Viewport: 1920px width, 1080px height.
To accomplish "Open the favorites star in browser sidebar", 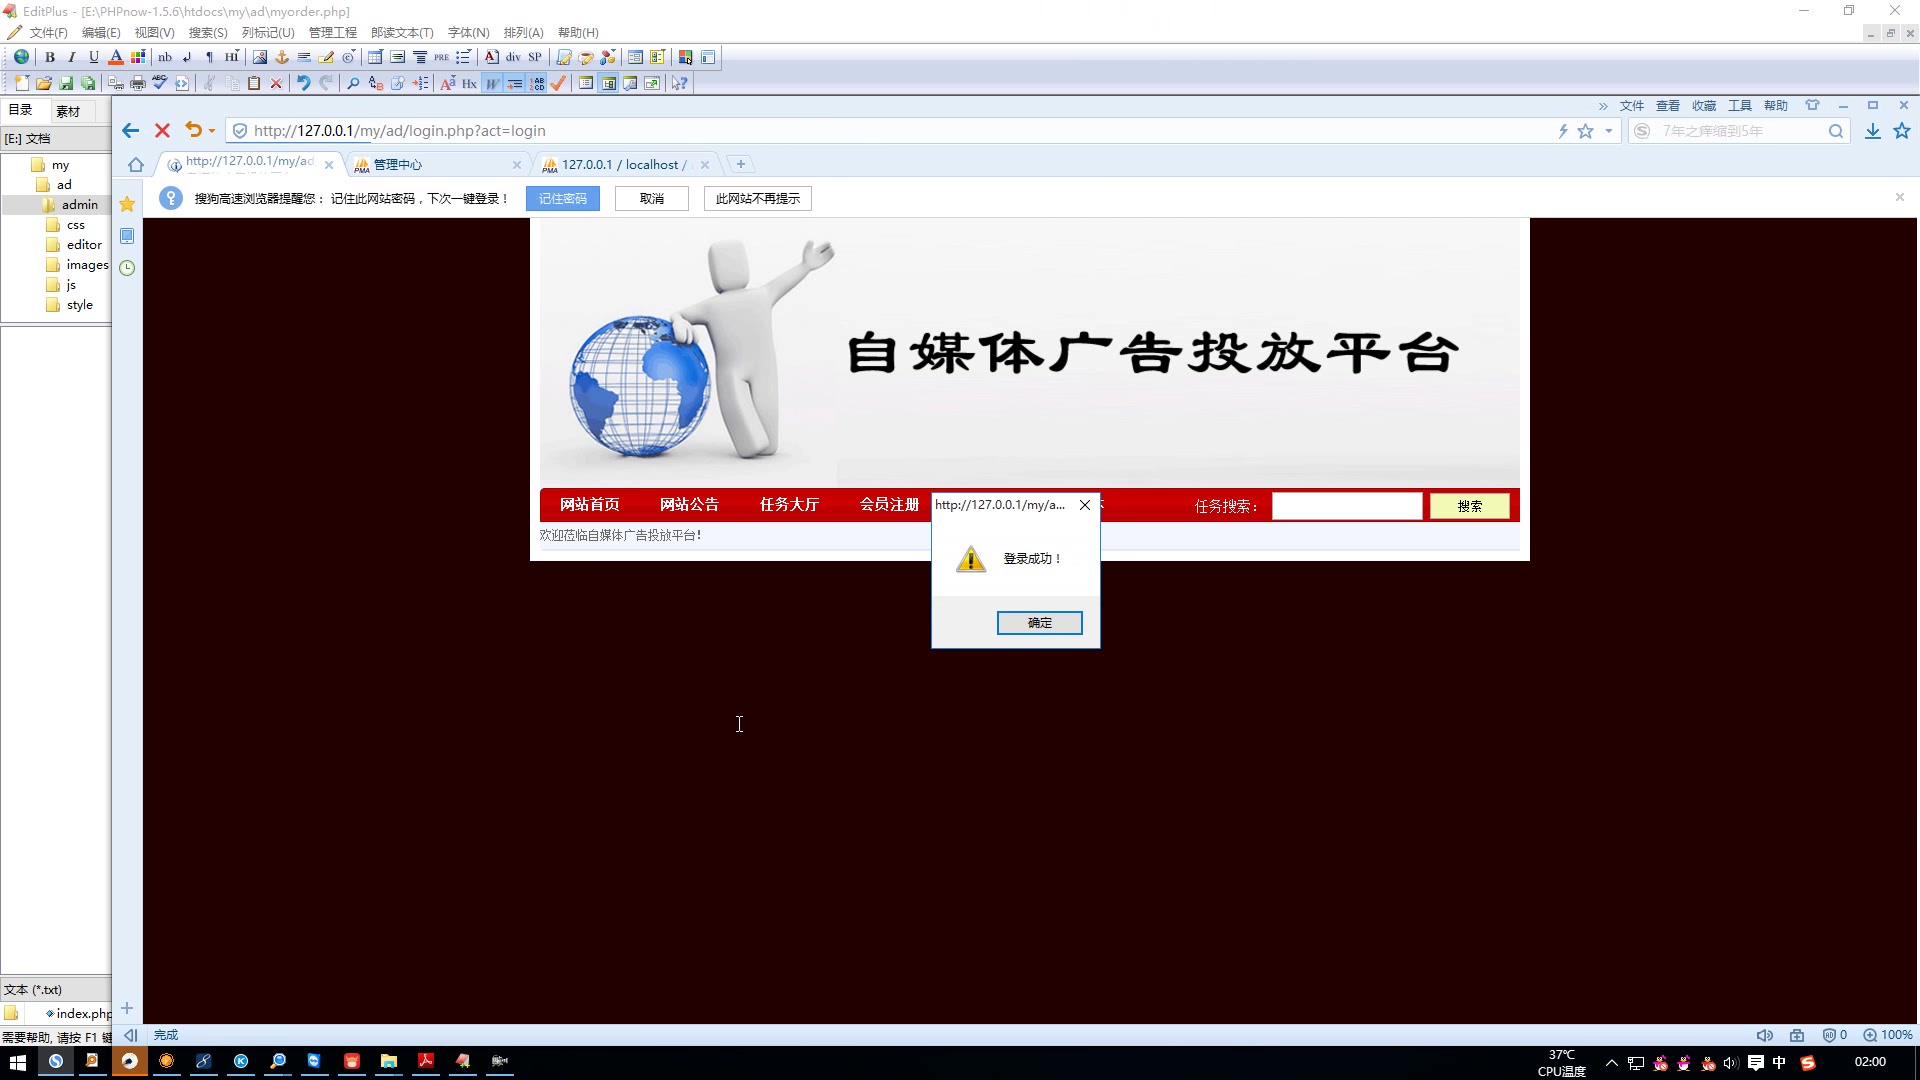I will [127, 204].
